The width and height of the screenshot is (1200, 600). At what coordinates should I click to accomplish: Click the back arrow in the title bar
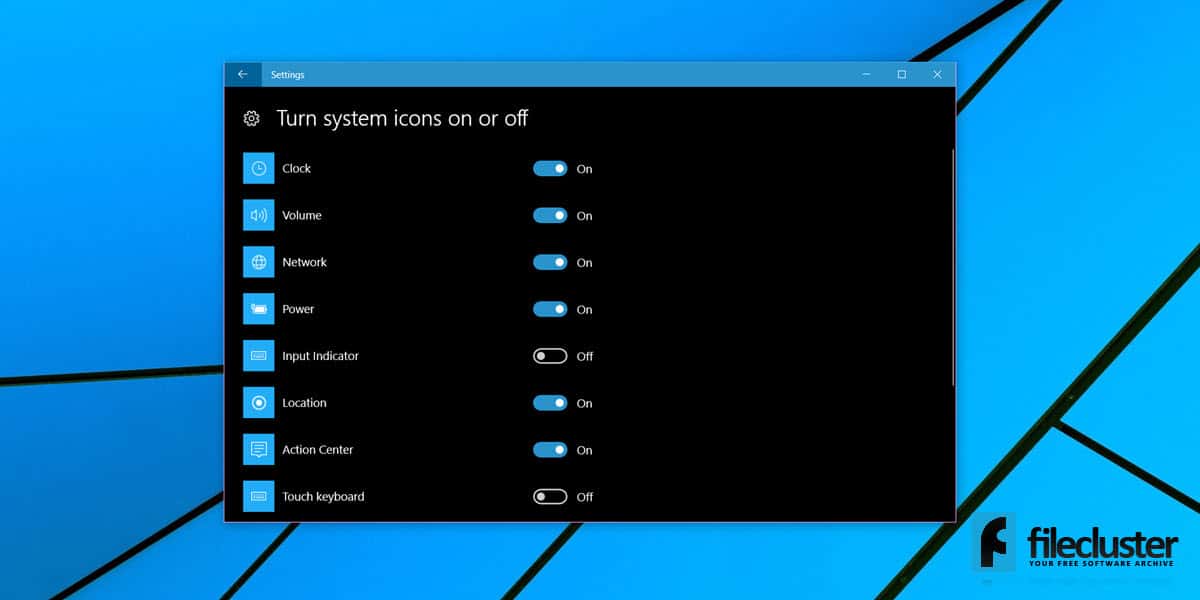(x=243, y=74)
